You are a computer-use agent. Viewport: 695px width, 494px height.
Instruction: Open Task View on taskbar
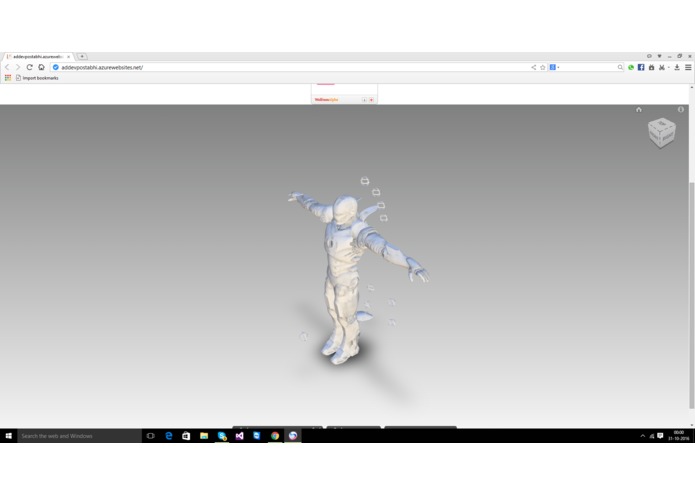pos(150,436)
